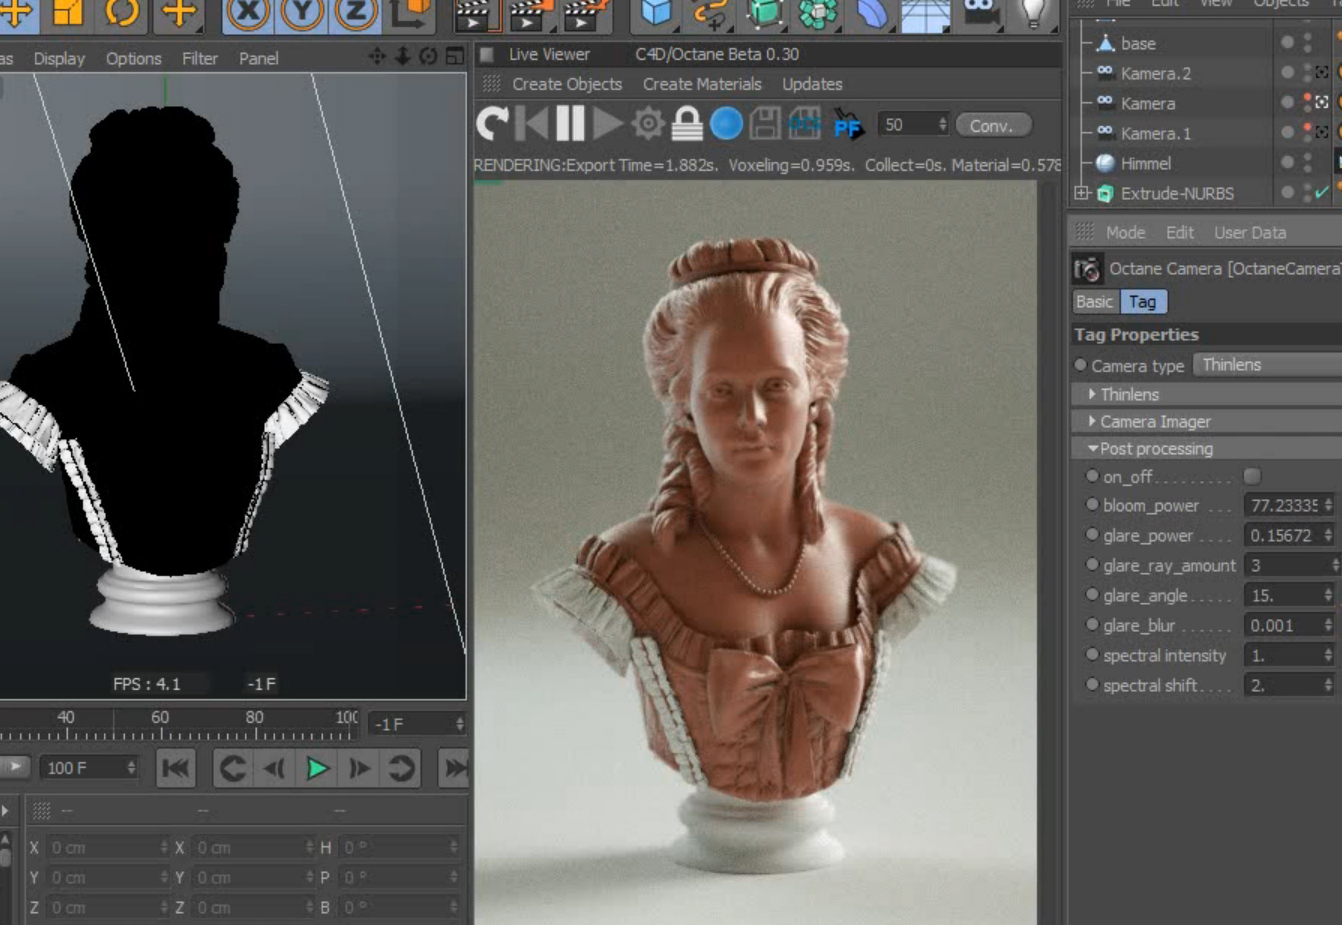Open the viewport Panel menu
The width and height of the screenshot is (1342, 925).
click(258, 58)
